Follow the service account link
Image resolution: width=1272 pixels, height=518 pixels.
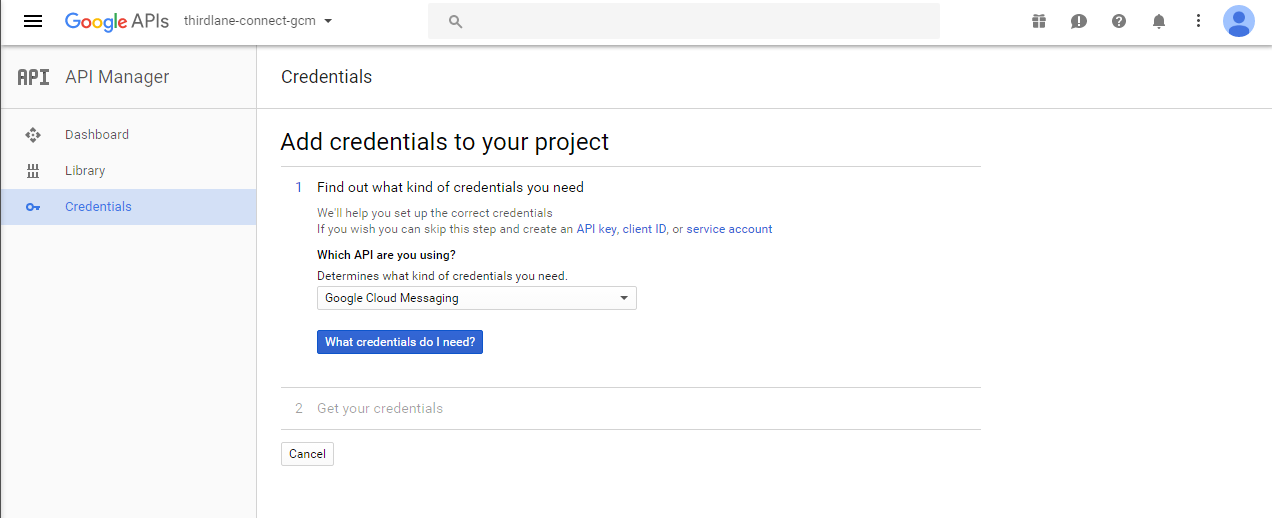729,229
